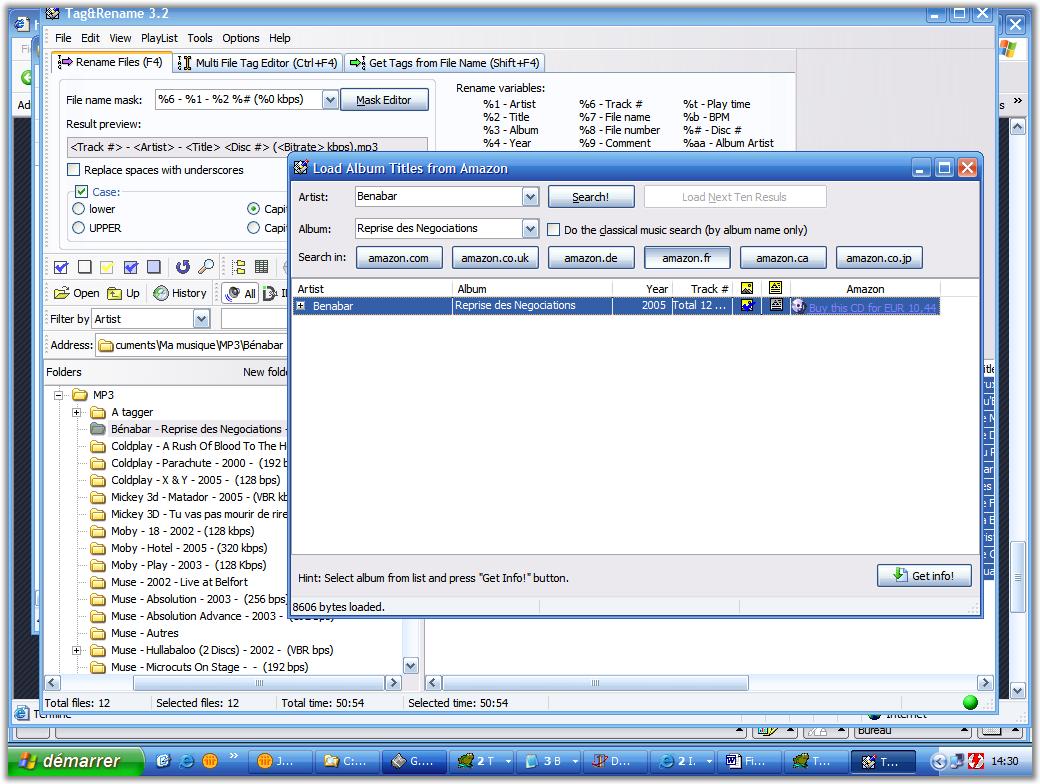Expand the A tagger folder
This screenshot has width=1040, height=784.
pos(77,412)
